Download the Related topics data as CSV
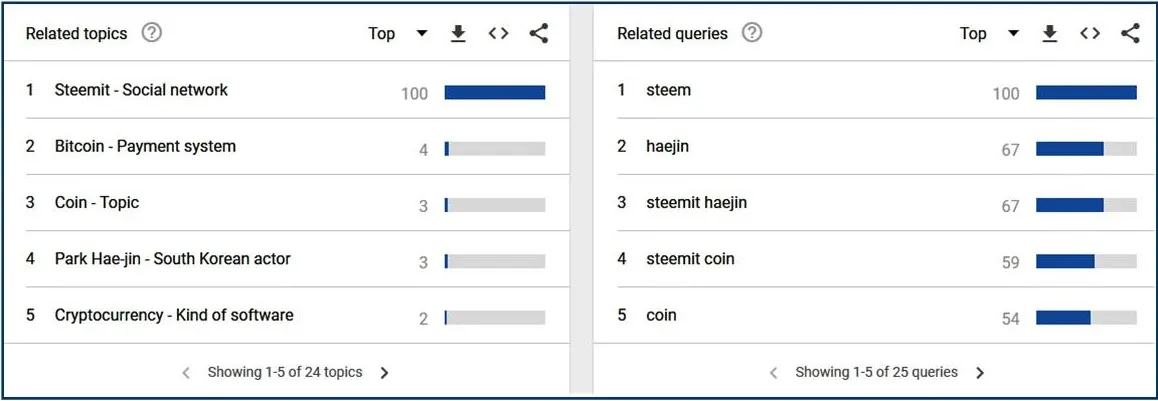The width and height of the screenshot is (1158, 401). coord(458,33)
